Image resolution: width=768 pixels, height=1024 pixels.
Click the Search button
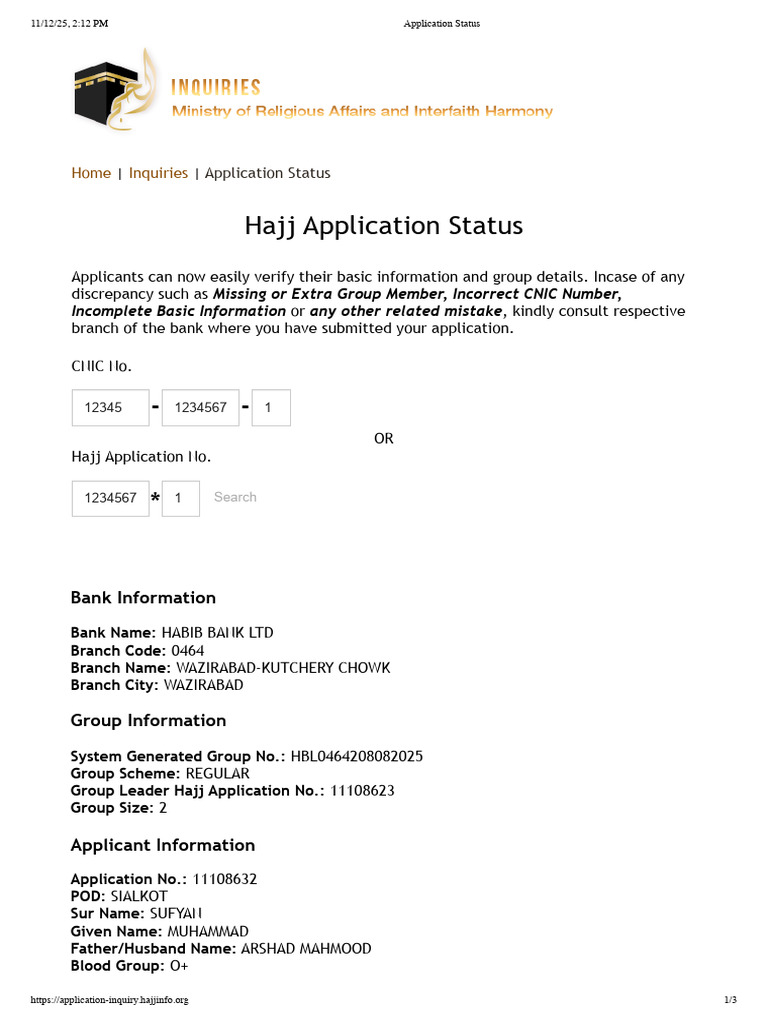coord(235,497)
